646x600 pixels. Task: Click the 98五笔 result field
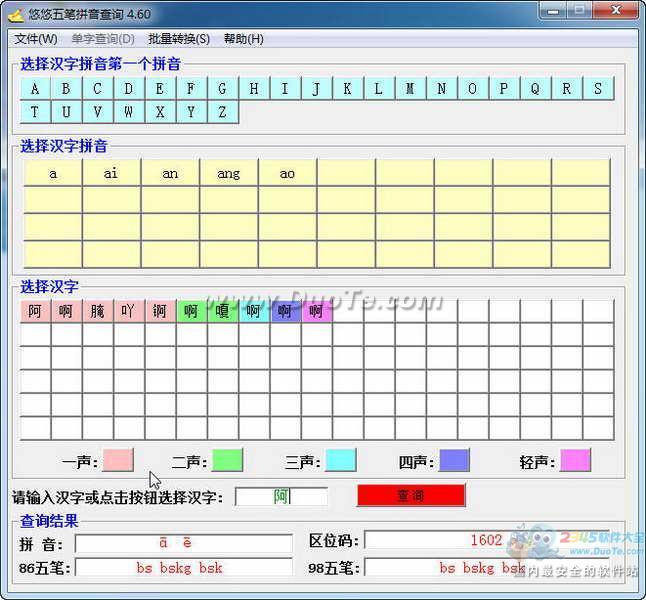487,567
